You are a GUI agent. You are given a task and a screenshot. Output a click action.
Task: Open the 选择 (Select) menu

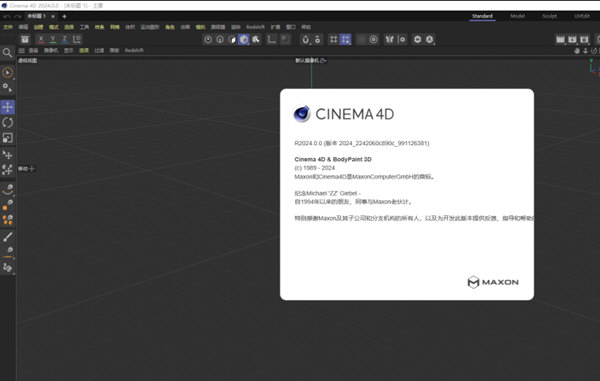tap(69, 27)
